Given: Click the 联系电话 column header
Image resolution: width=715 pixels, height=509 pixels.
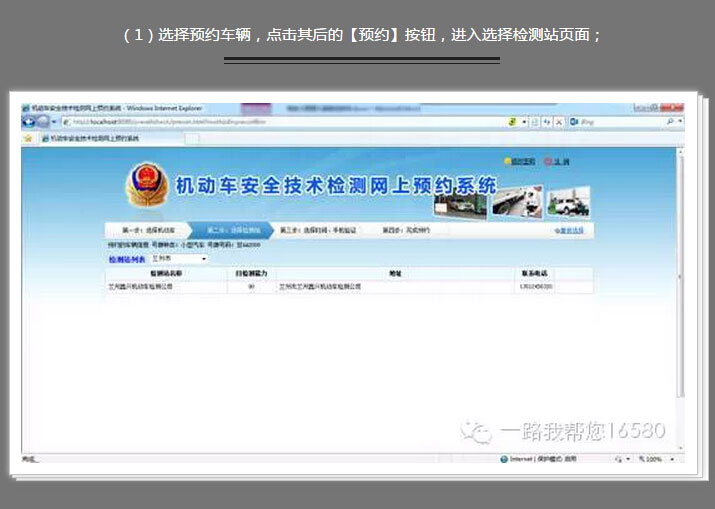Looking at the screenshot, I should 534,274.
